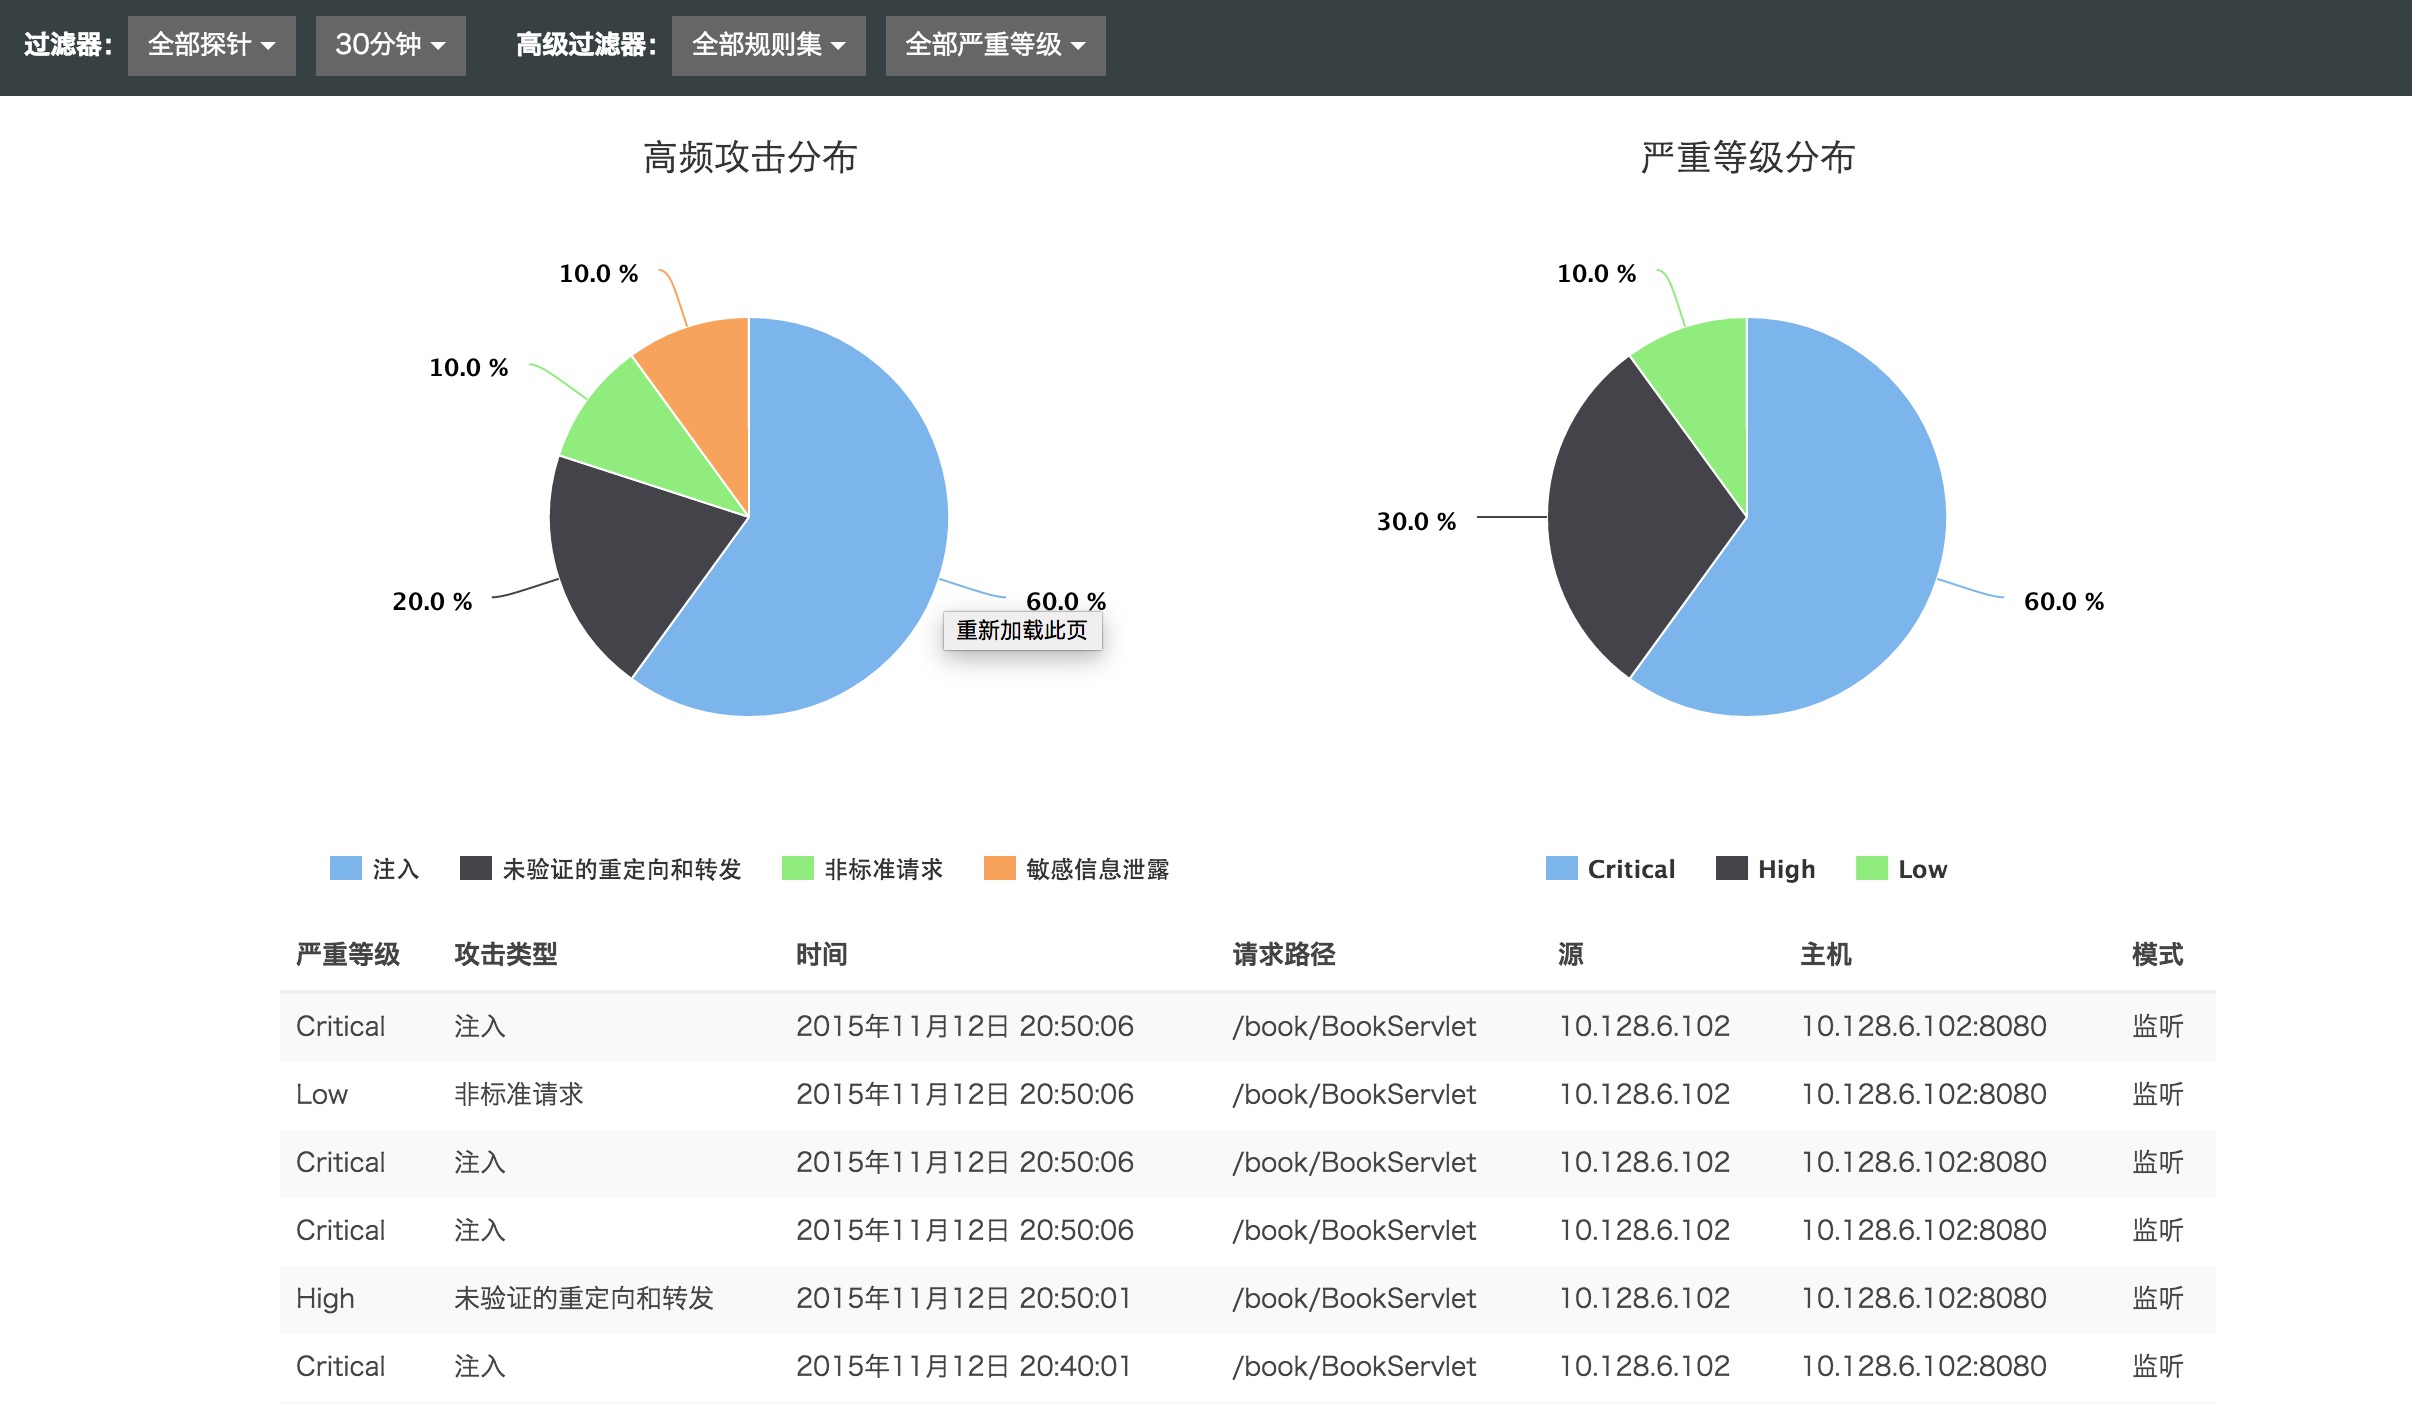Open the 全部规则集 ruleset dropdown
The image size is (2412, 1404).
[x=768, y=45]
